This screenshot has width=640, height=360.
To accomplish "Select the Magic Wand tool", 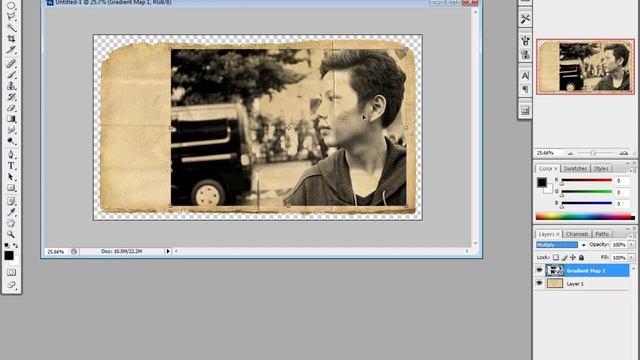I will coord(11,28).
